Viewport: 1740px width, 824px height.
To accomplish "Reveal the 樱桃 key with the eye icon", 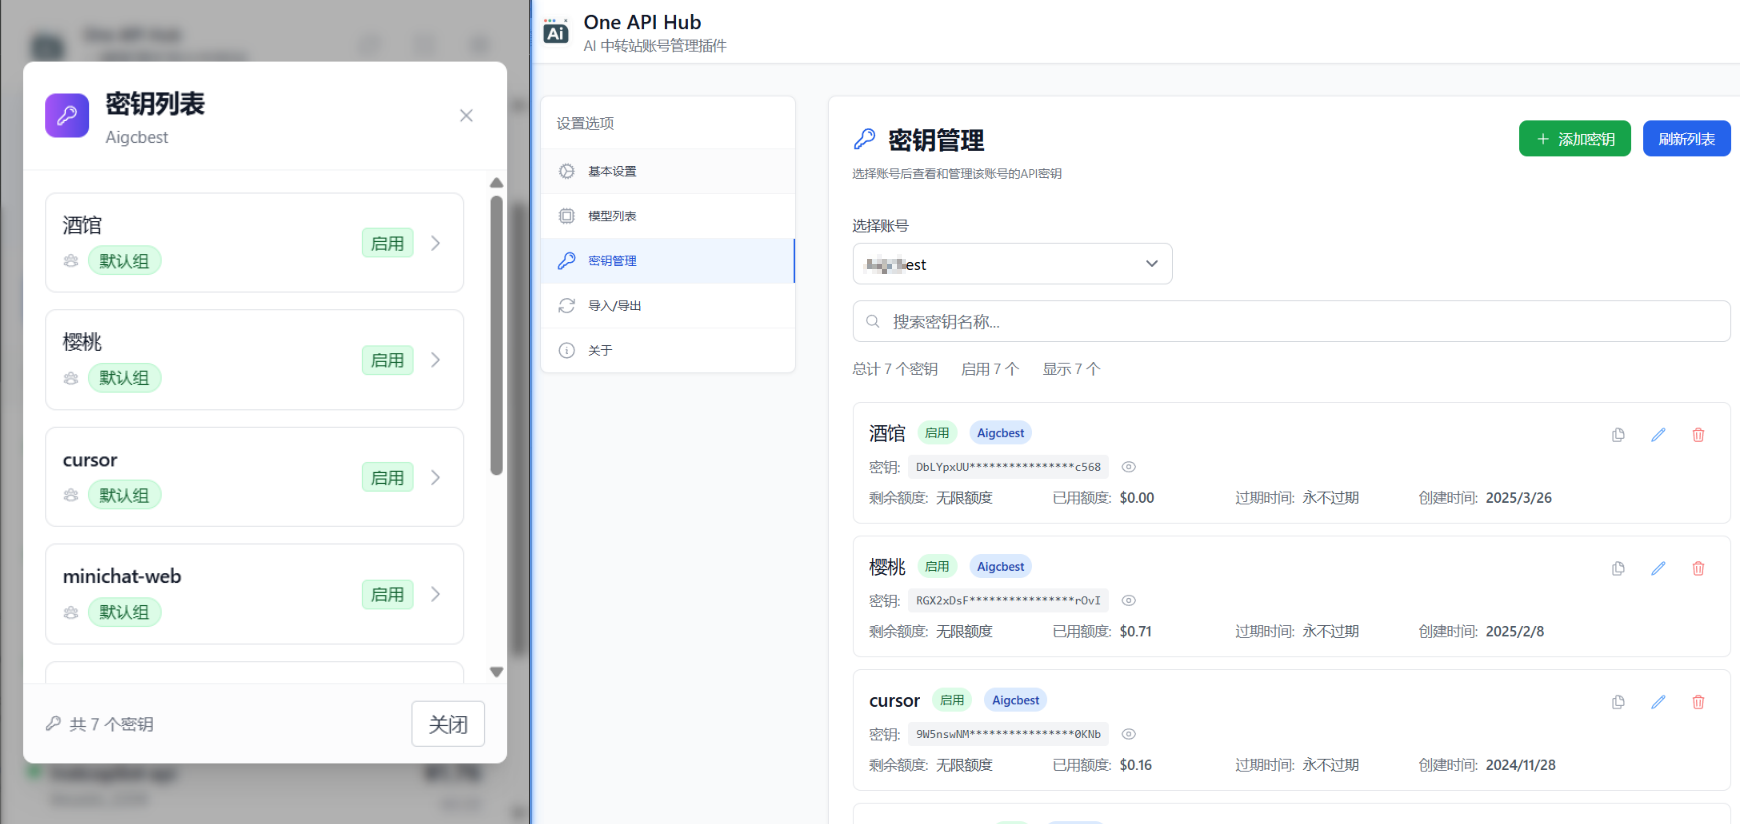I will [1129, 600].
